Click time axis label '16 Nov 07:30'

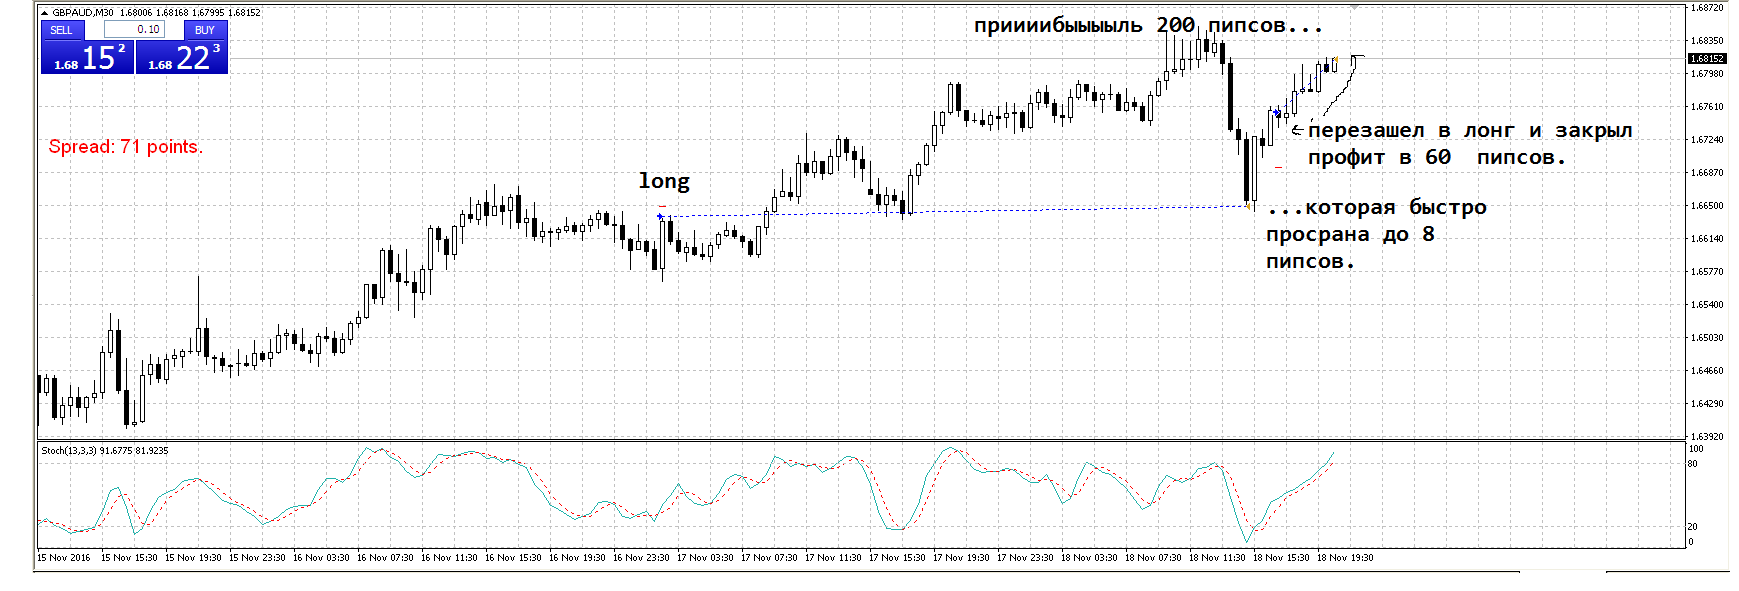385,558
